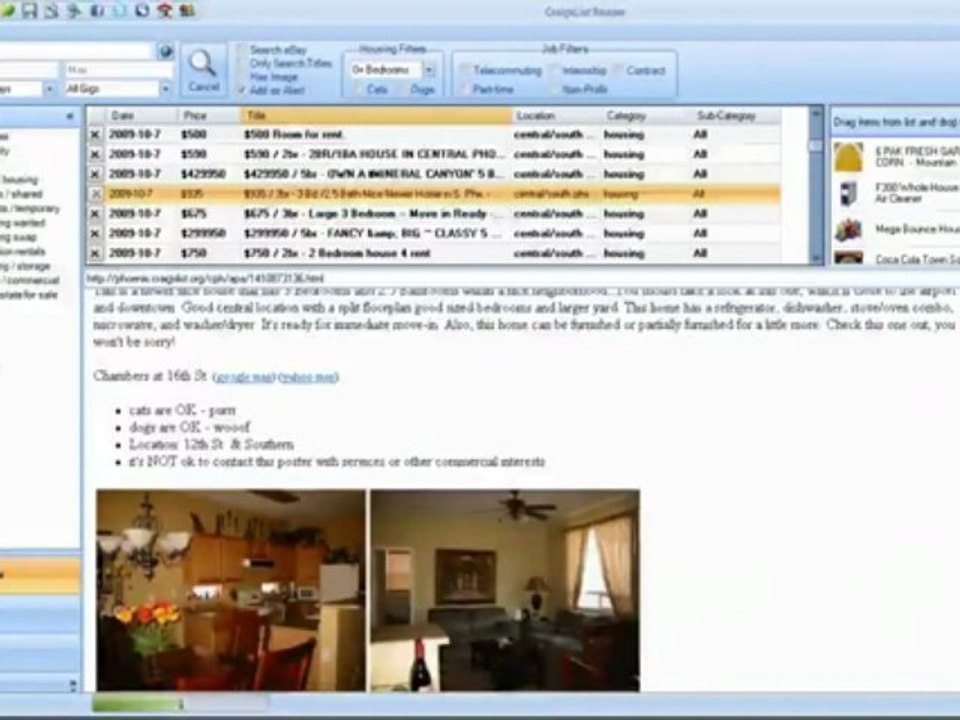The image size is (960, 720).
Task: Enable the Internship job filter
Action: [555, 70]
